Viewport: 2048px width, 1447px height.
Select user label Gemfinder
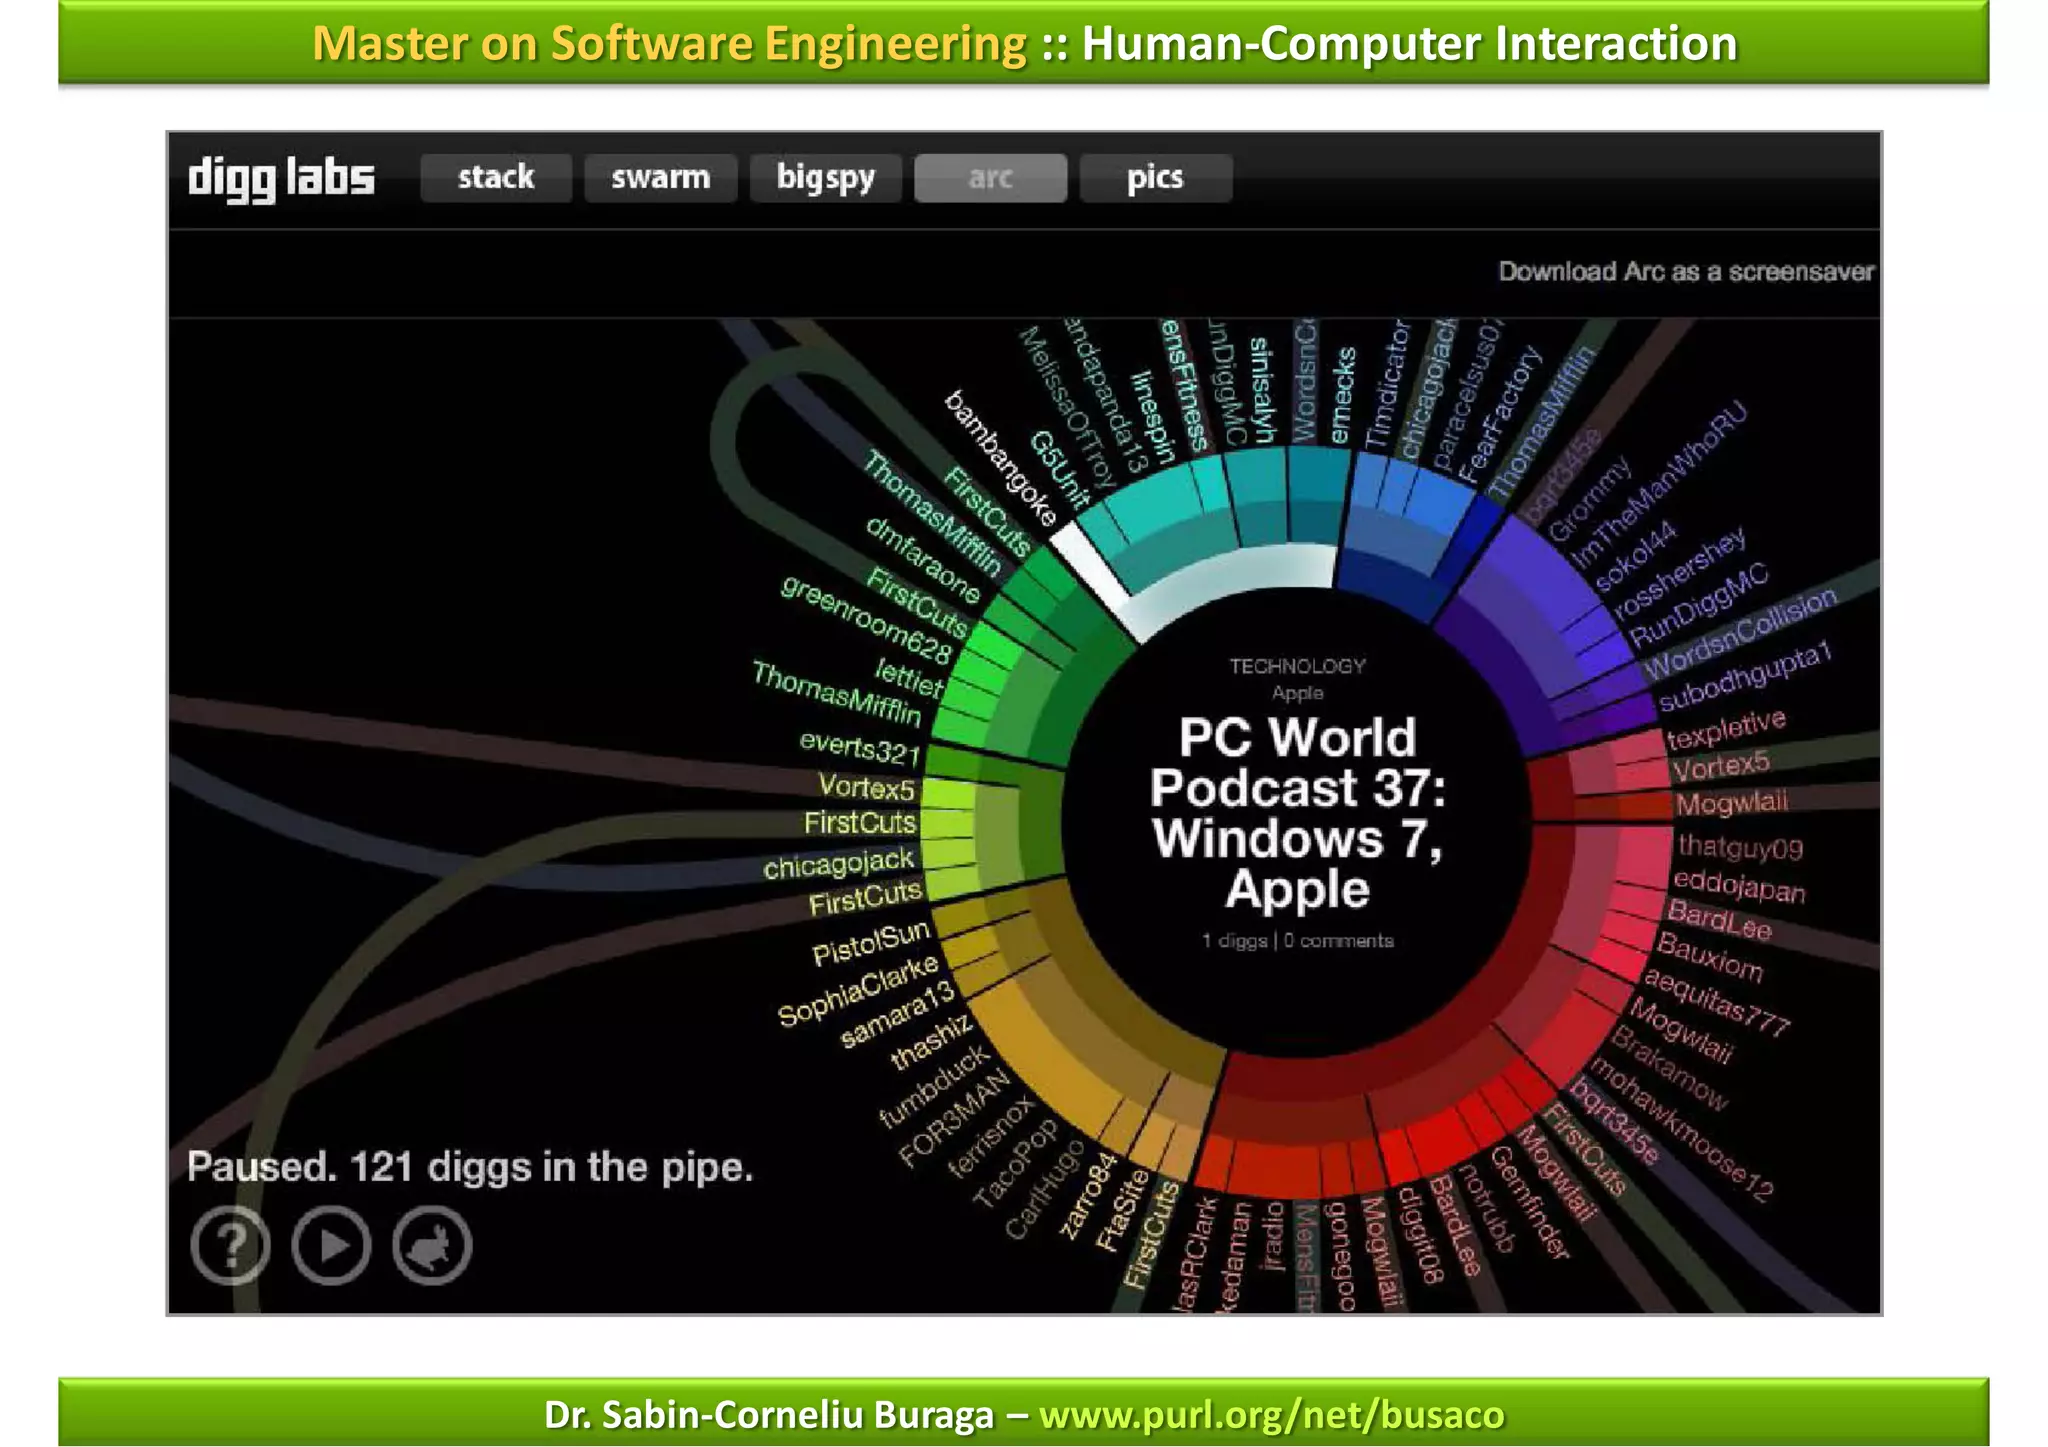click(1530, 1201)
